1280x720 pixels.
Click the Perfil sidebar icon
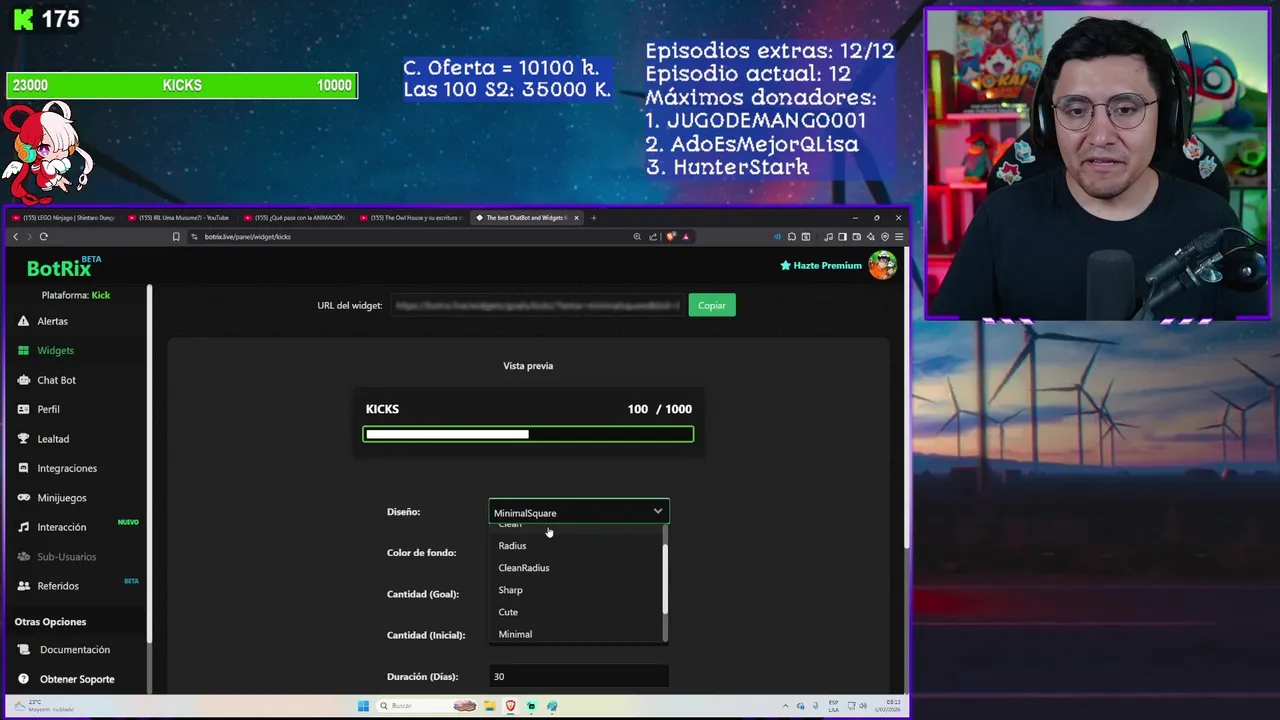23,409
